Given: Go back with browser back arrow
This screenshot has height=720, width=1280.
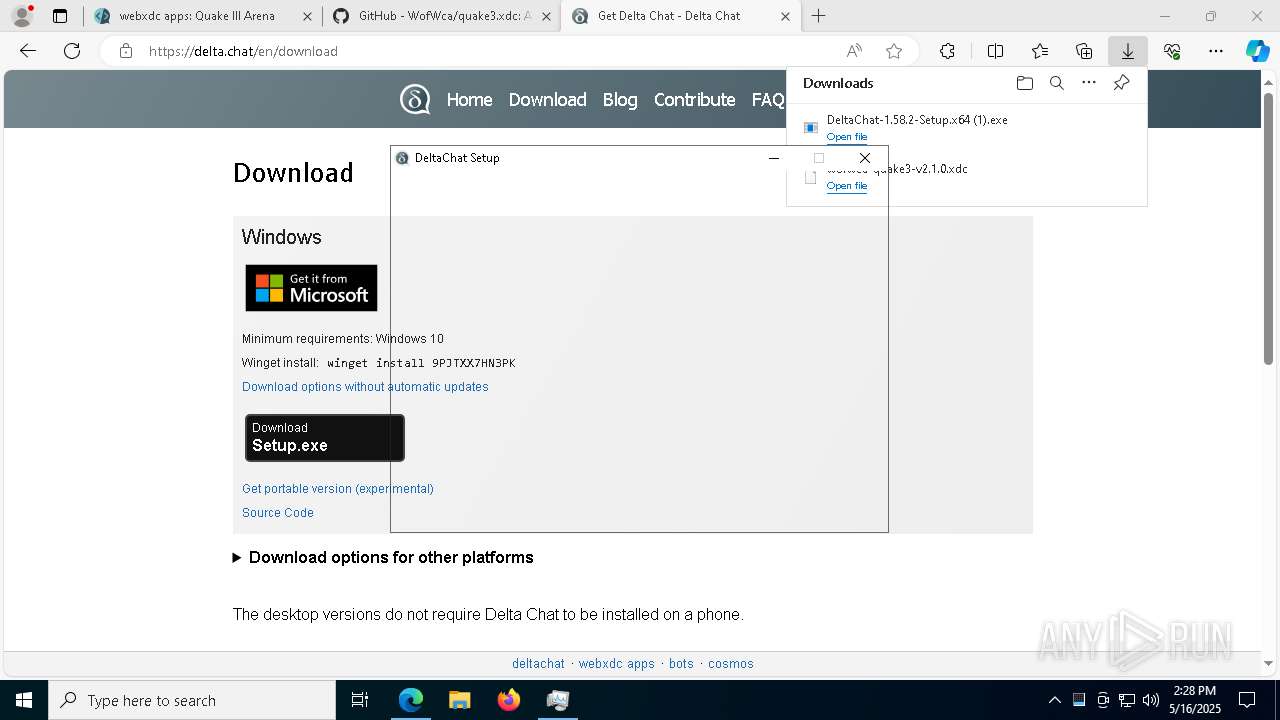Looking at the screenshot, I should [28, 51].
